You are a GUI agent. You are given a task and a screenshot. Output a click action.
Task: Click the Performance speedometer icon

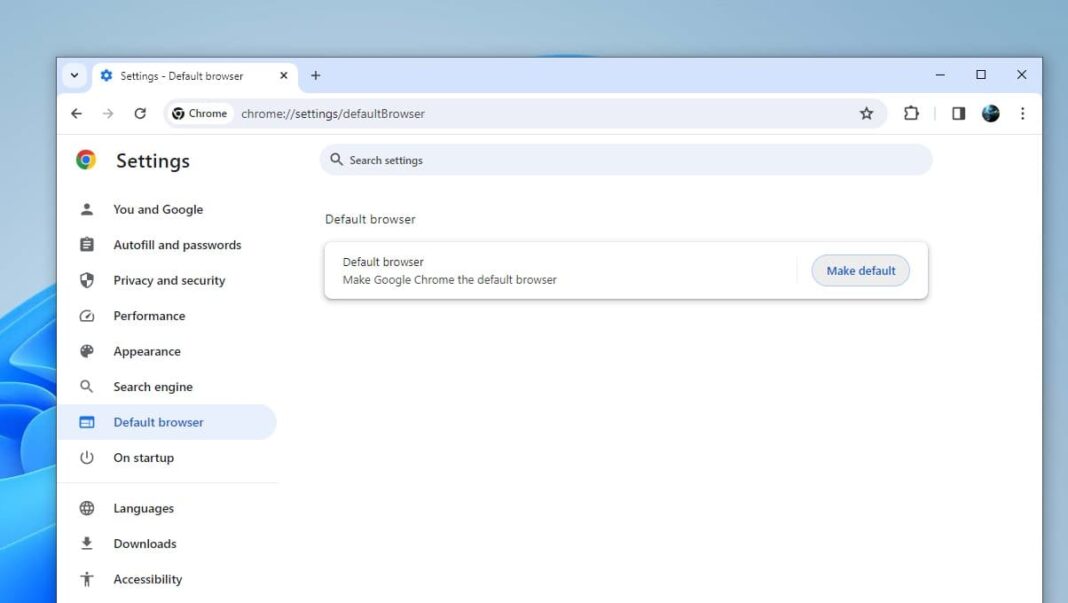pos(87,316)
